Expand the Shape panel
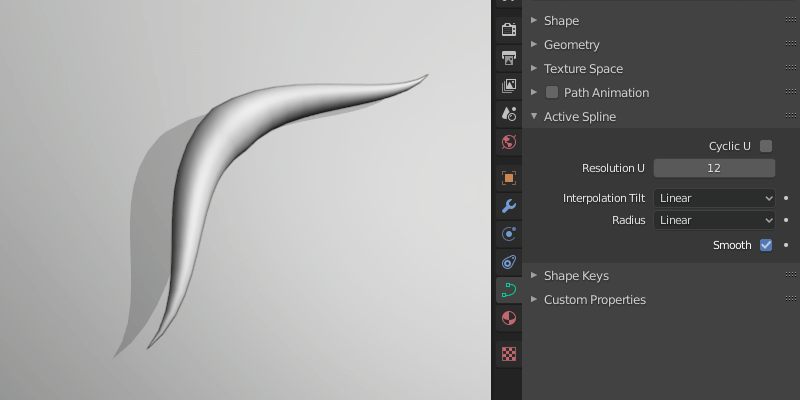Viewport: 800px width, 400px height. (534, 20)
